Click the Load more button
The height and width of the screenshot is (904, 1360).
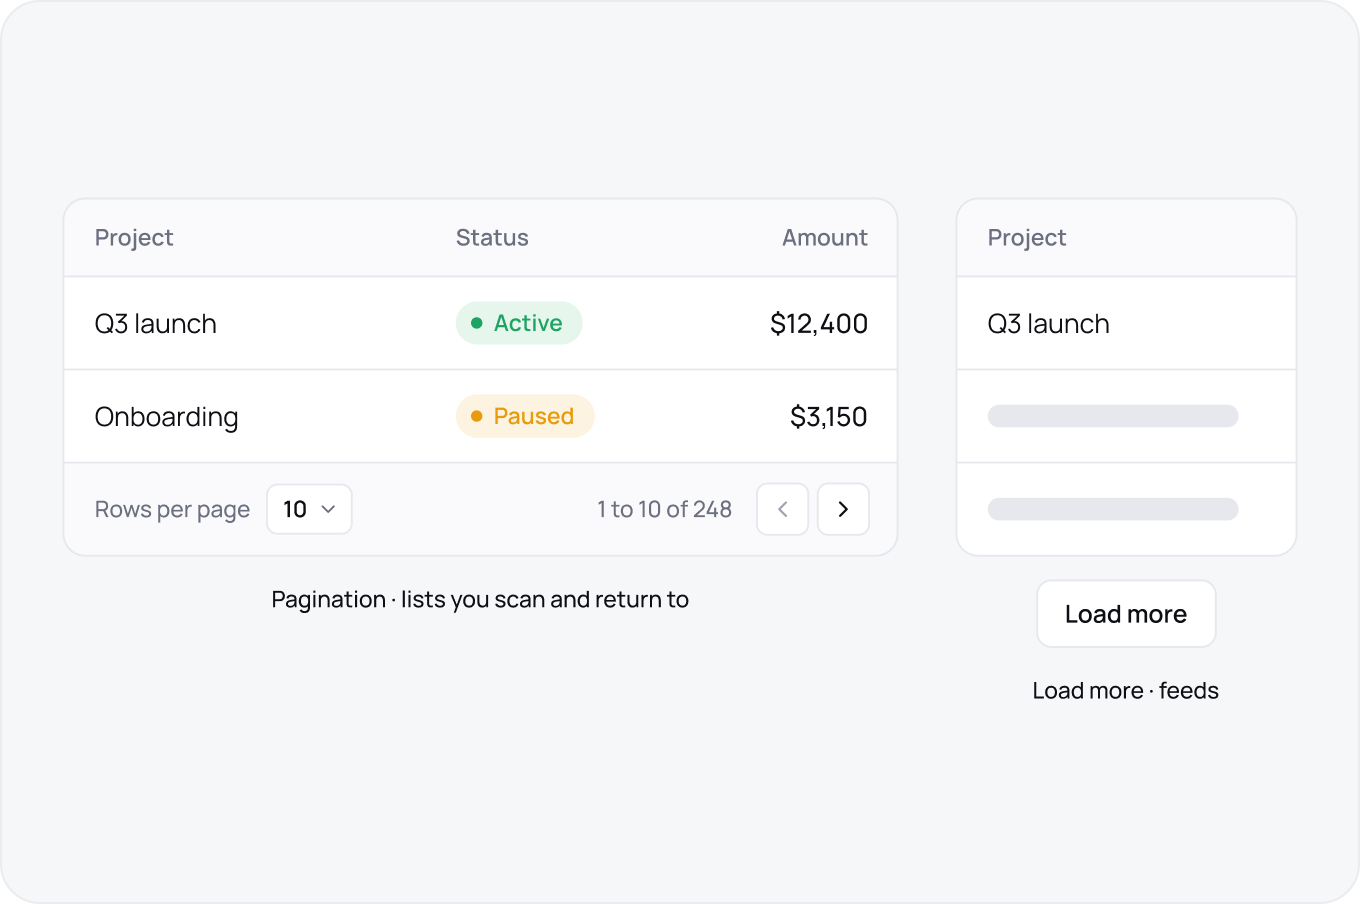coord(1126,614)
